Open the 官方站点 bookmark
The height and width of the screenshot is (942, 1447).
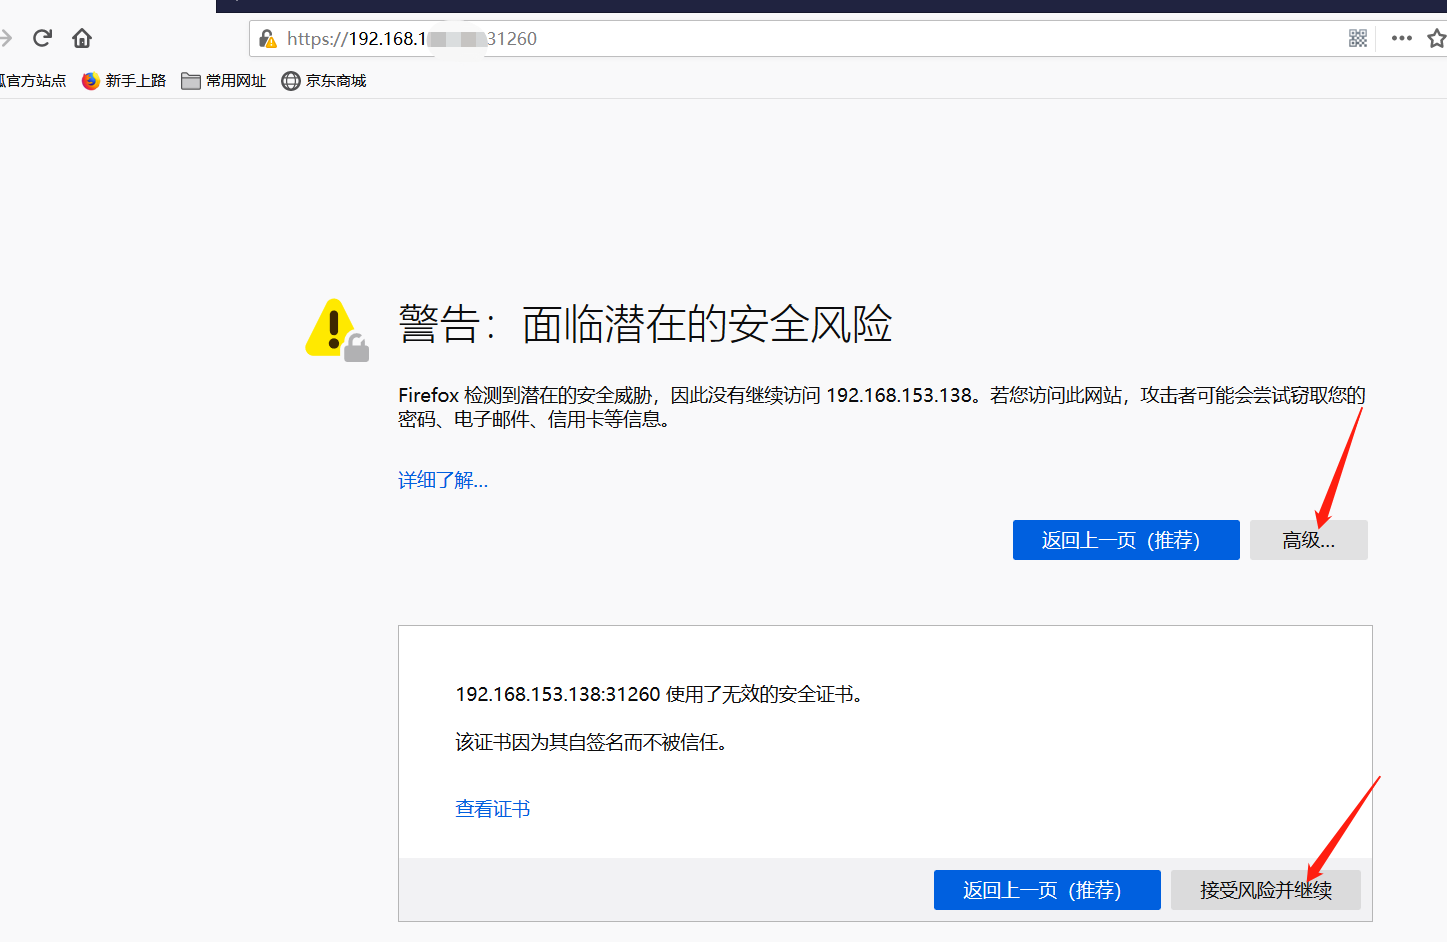click(32, 81)
